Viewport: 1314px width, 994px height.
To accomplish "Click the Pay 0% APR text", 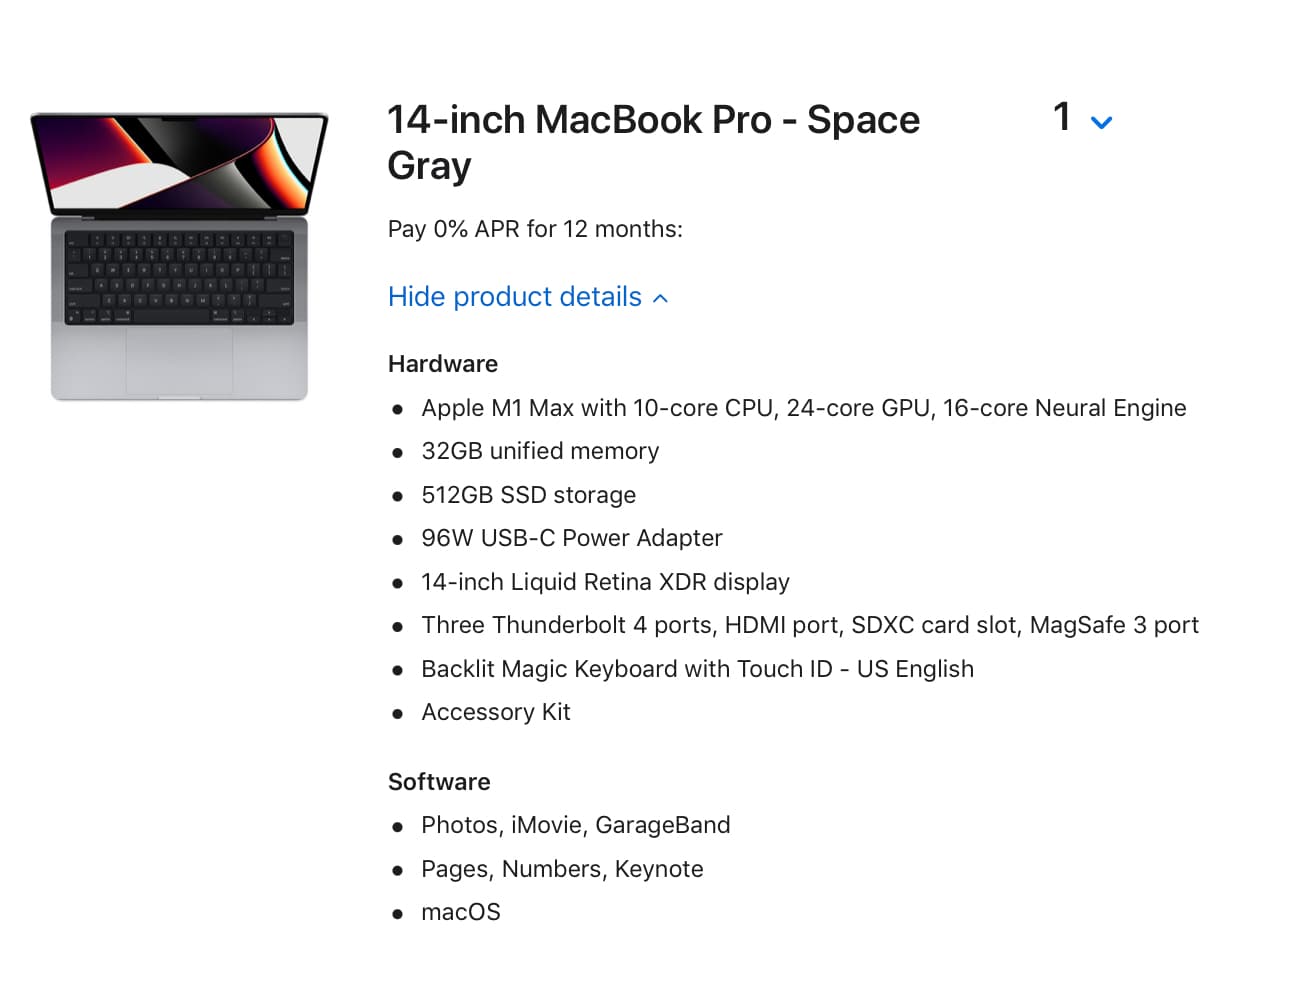I will pos(535,229).
